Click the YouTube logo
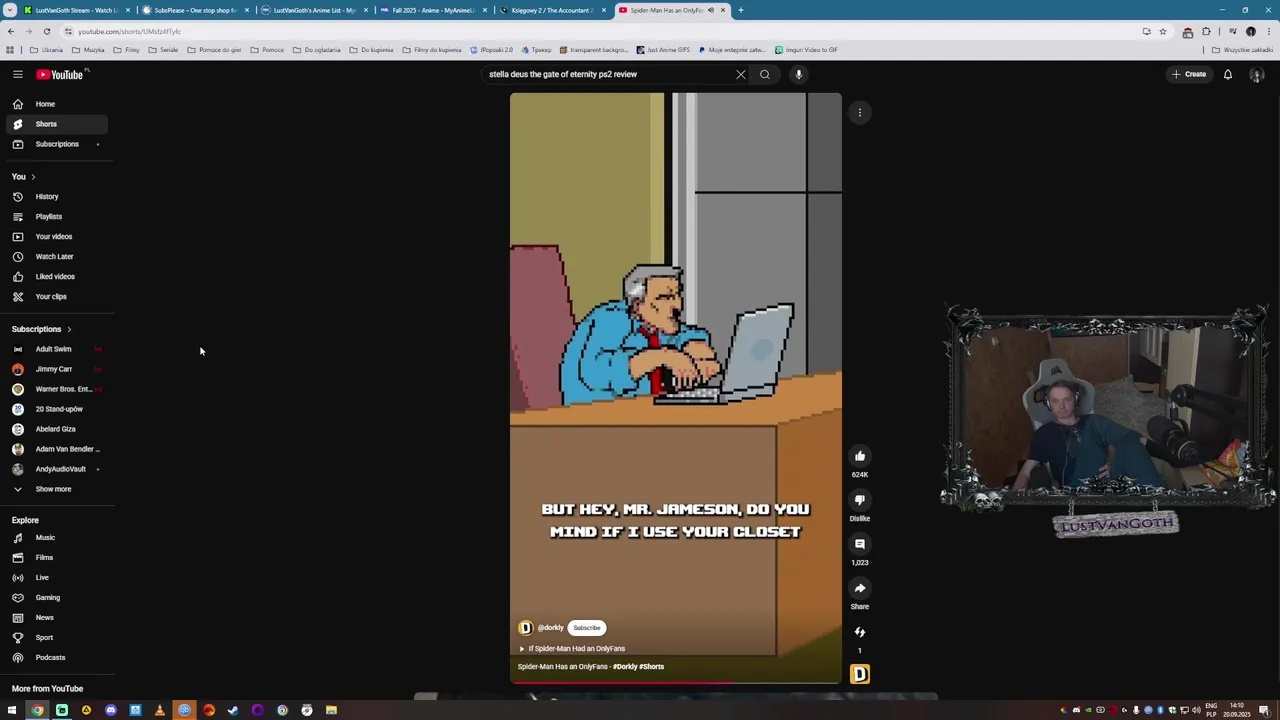 click(x=60, y=74)
